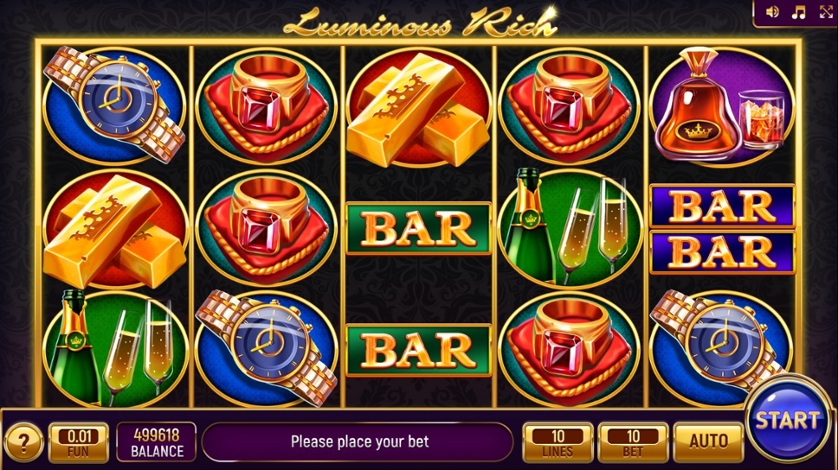Spin the reels with START button
838x470 pixels.
coord(787,419)
